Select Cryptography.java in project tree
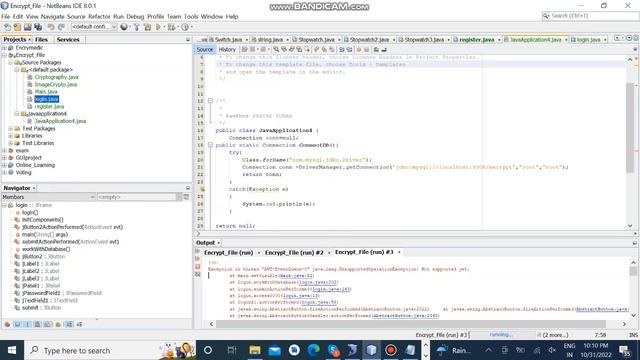 pos(56,77)
